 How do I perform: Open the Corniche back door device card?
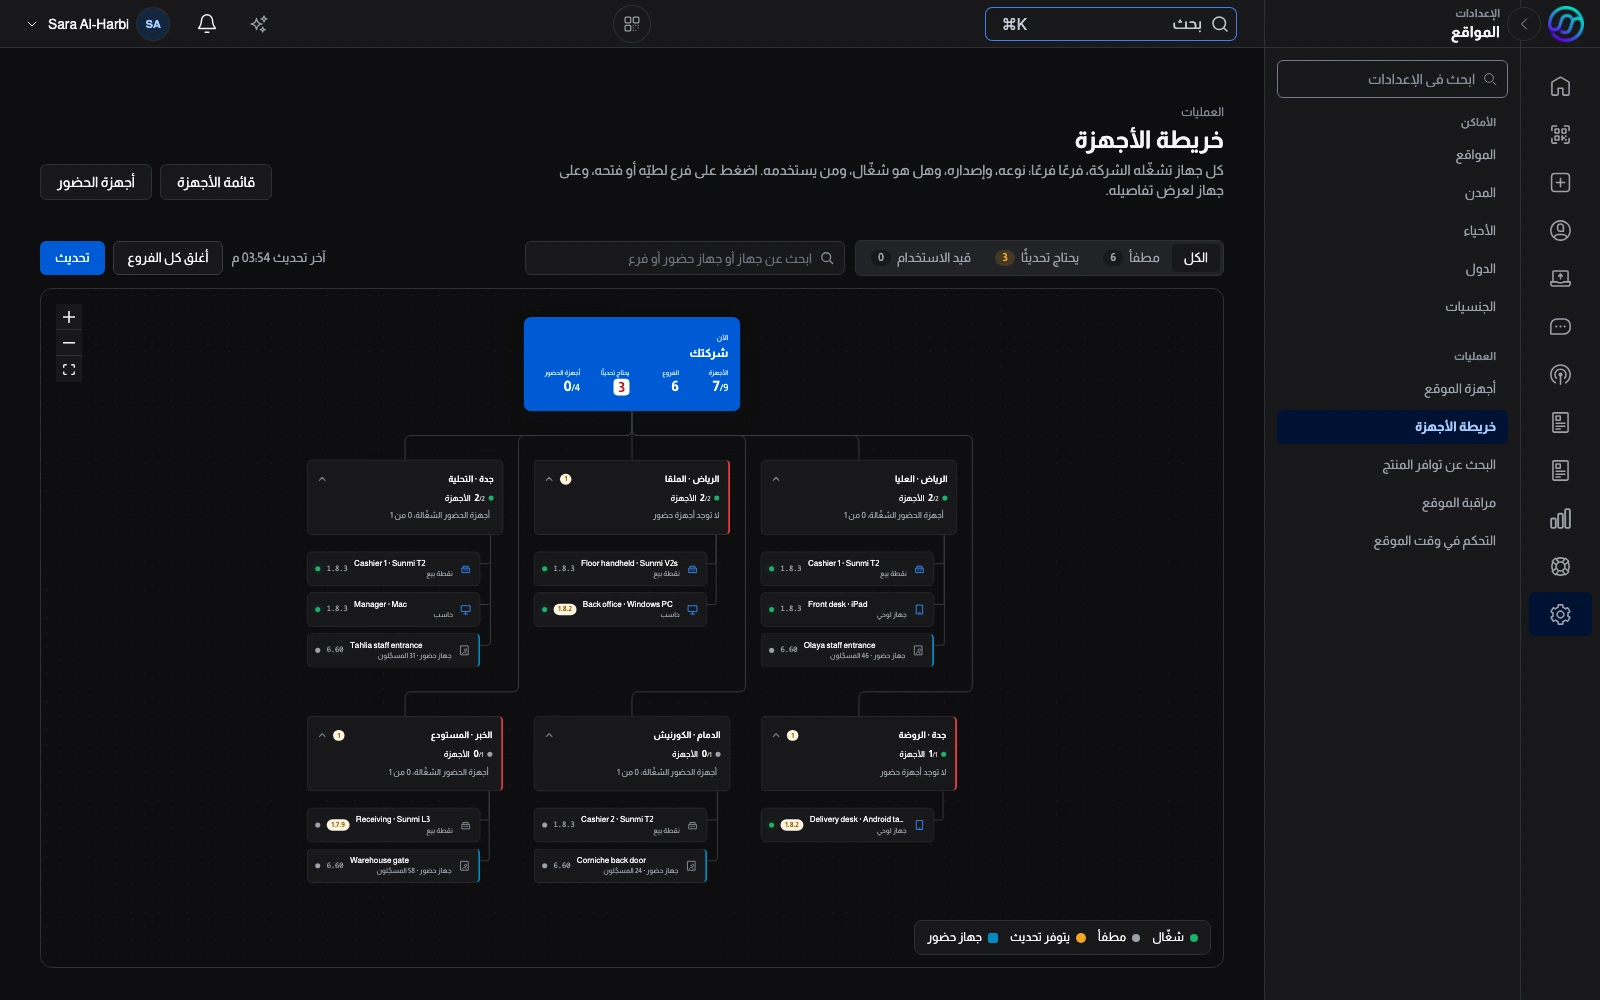pyautogui.click(x=620, y=865)
